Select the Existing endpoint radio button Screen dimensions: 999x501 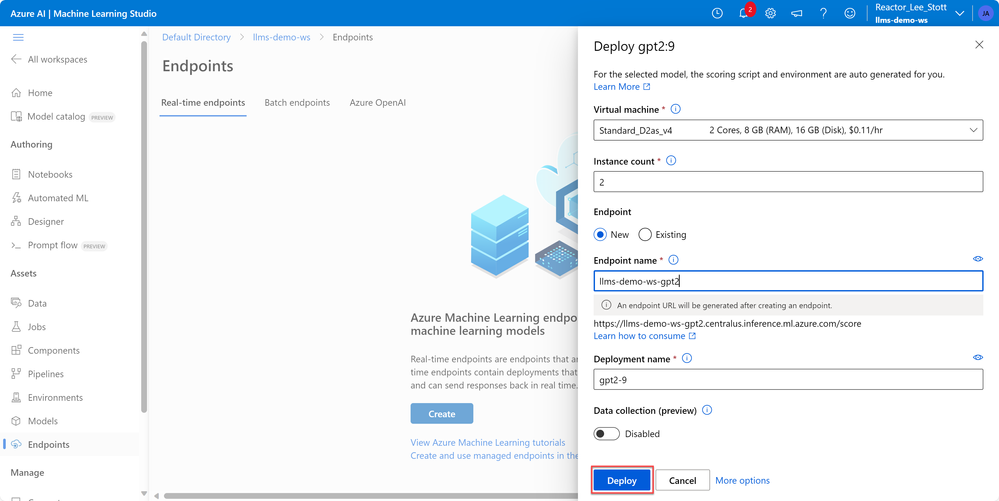[x=645, y=235]
